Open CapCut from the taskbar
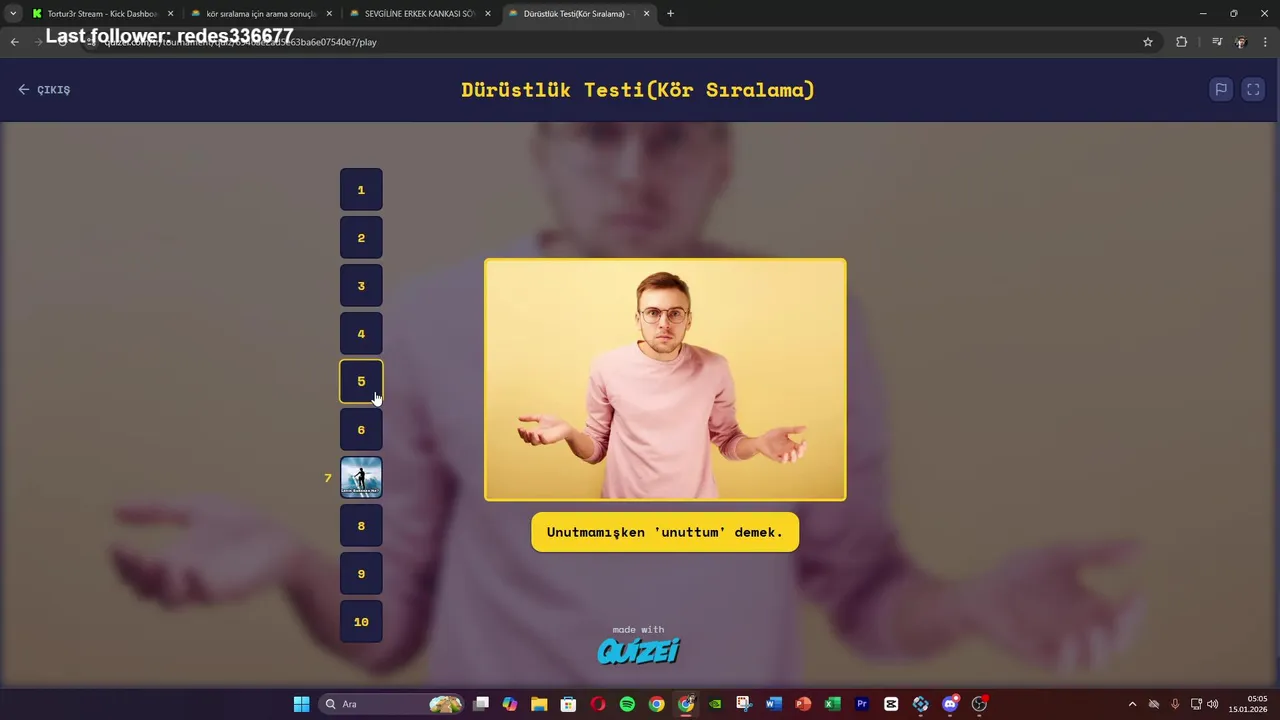 click(x=891, y=704)
